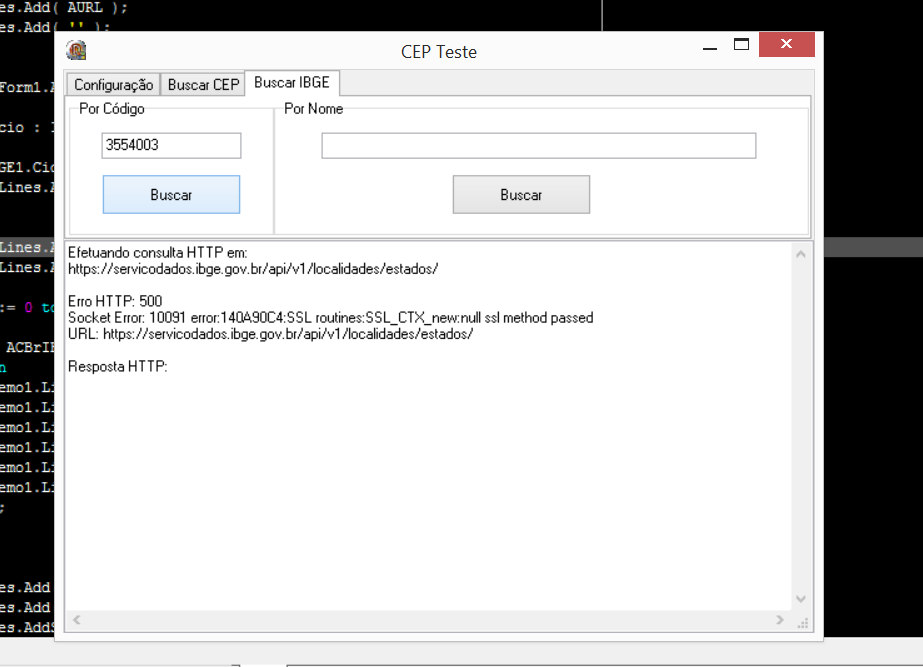Click the Por Código input field
This screenshot has width=923, height=667.
click(171, 145)
